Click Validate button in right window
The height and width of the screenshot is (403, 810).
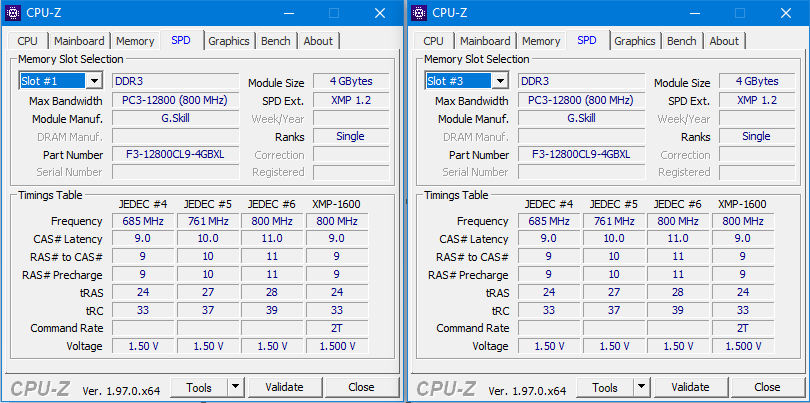690,386
